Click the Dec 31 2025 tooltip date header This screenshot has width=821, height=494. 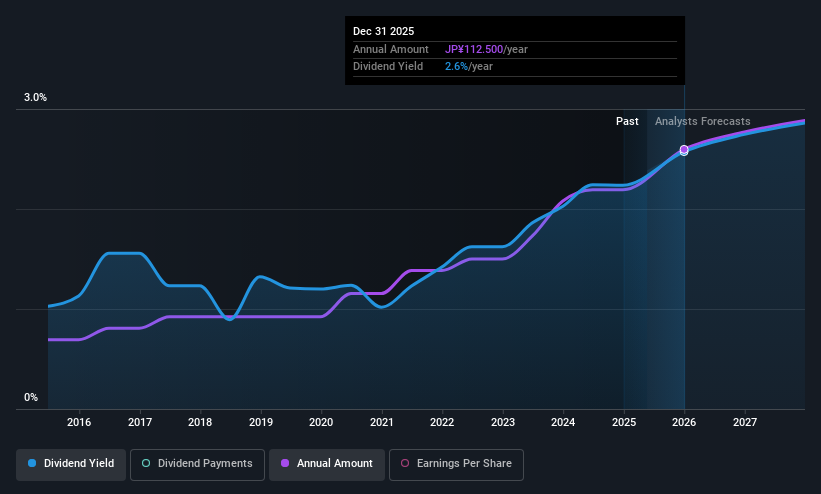coord(383,31)
